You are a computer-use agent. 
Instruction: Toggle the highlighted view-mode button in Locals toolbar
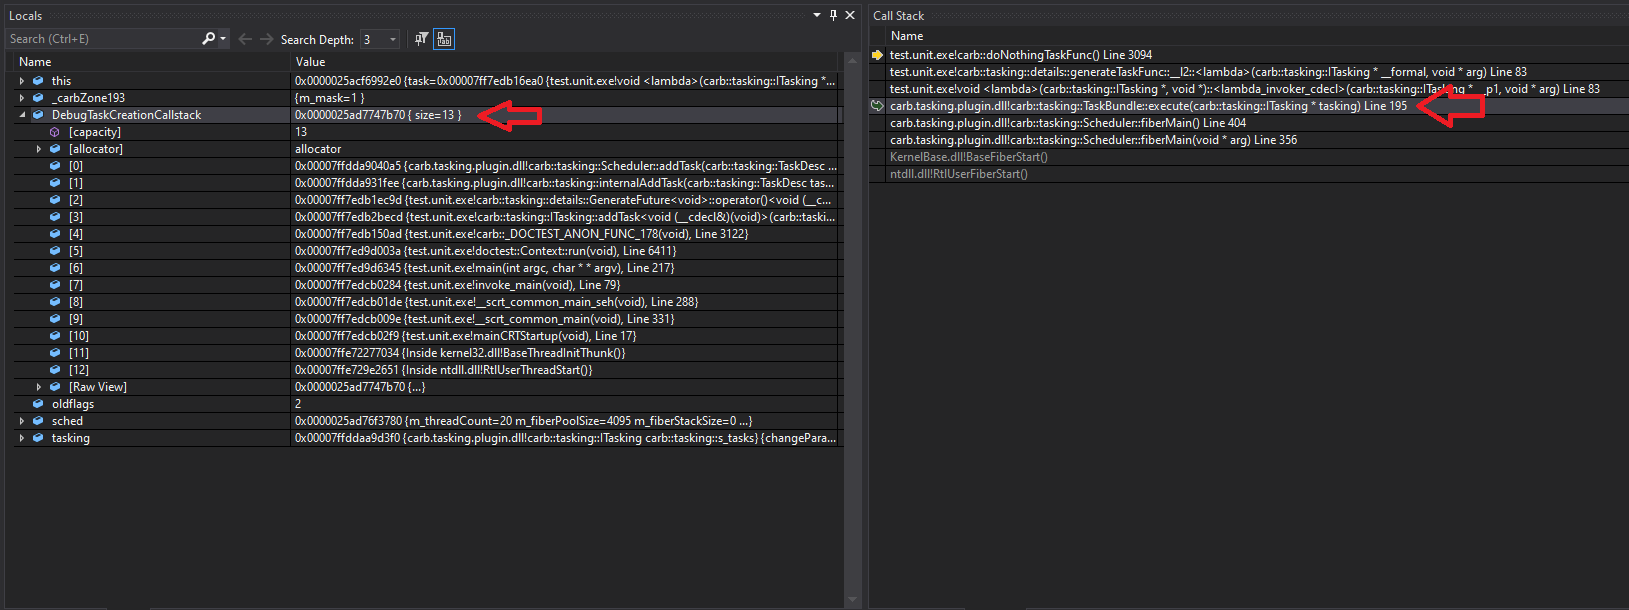pos(444,39)
